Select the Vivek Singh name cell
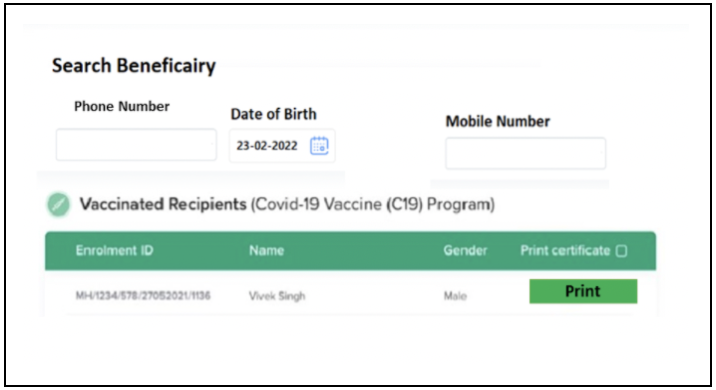 pos(277,296)
